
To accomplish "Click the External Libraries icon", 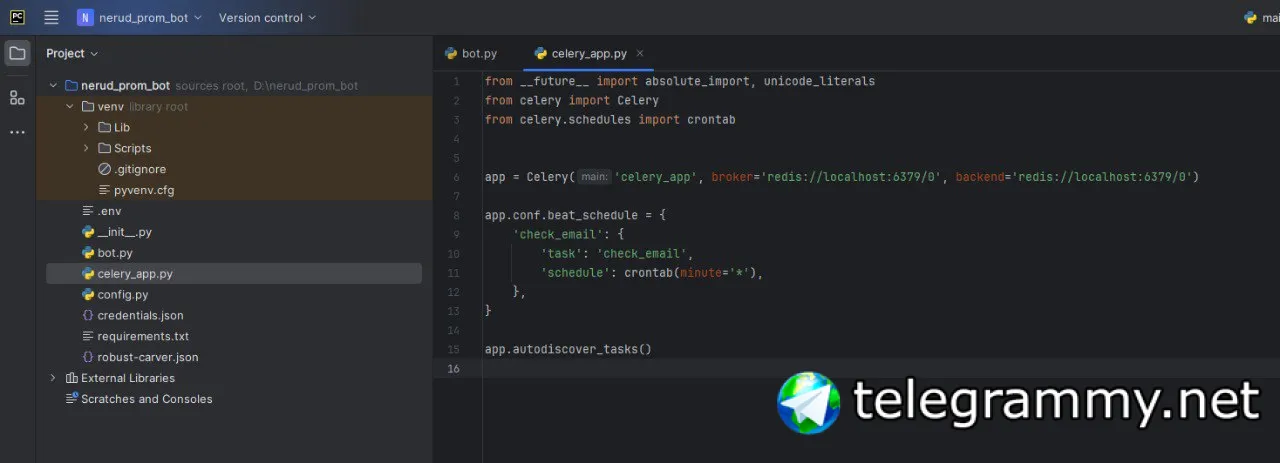I will 72,378.
